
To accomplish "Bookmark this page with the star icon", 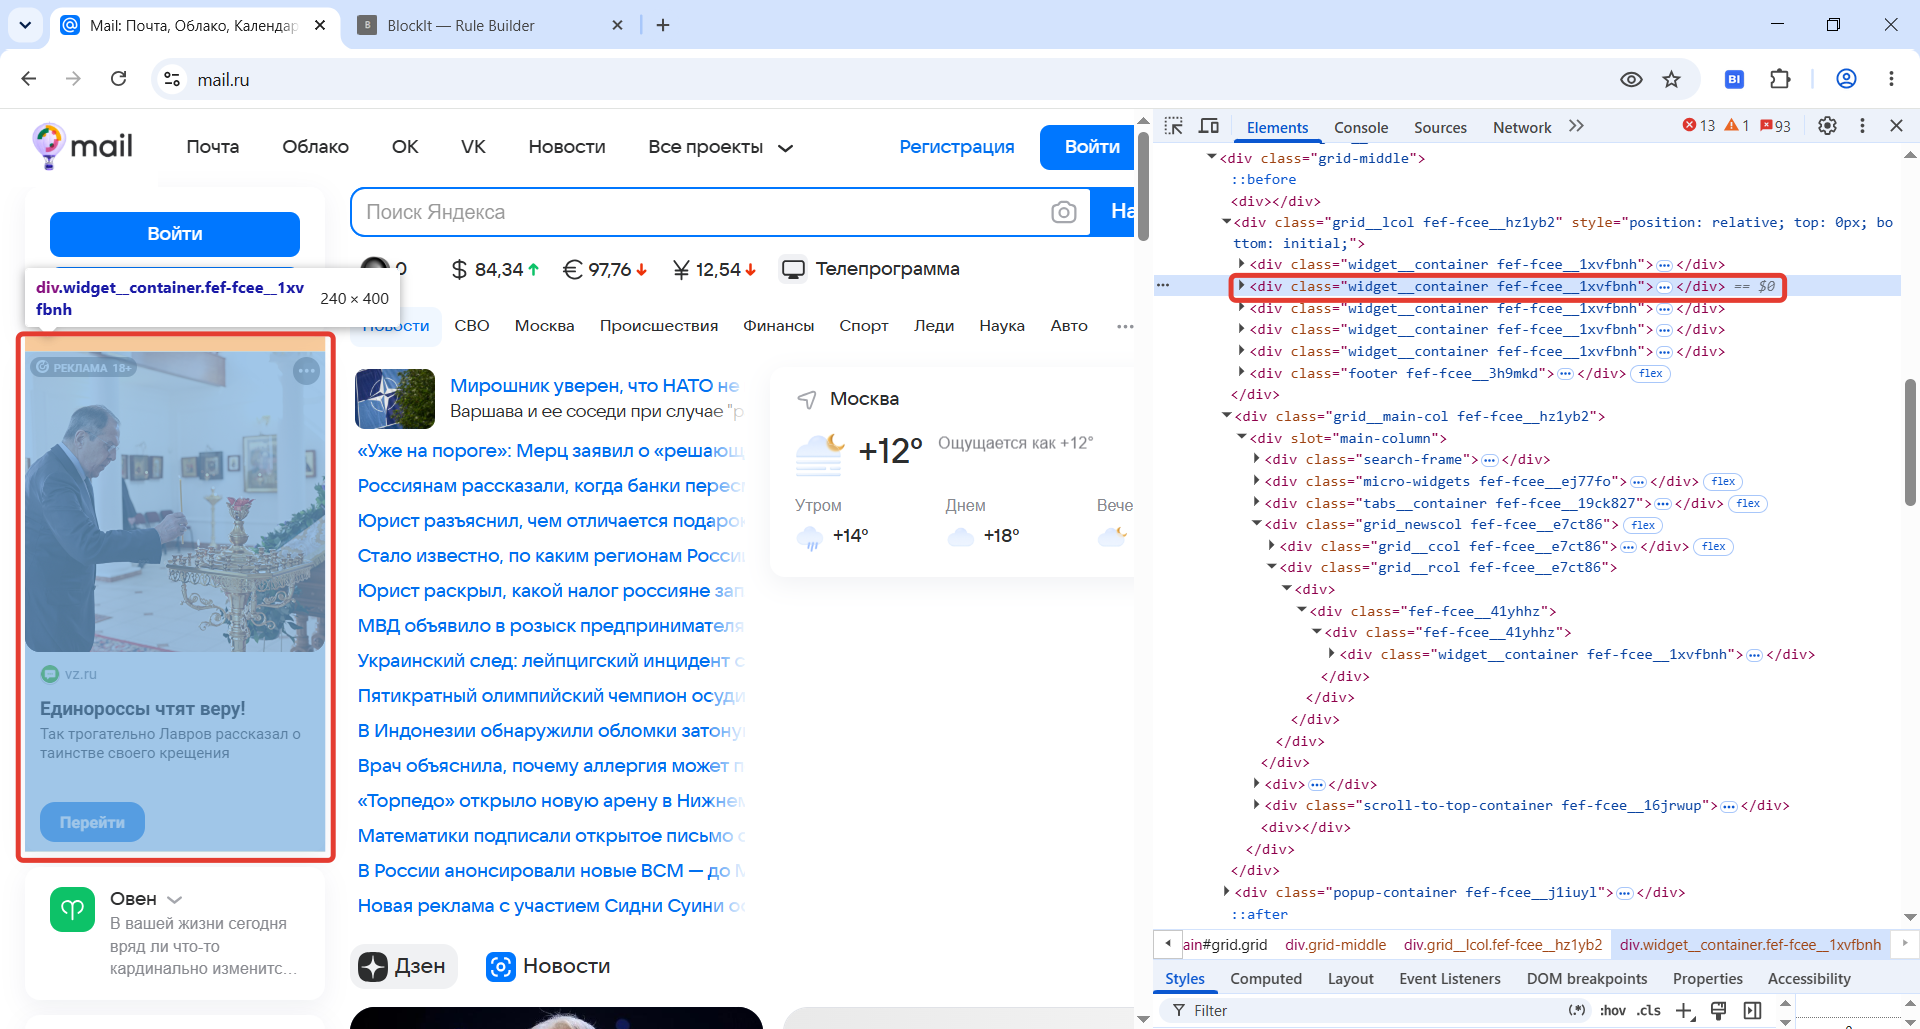I will 1672,79.
